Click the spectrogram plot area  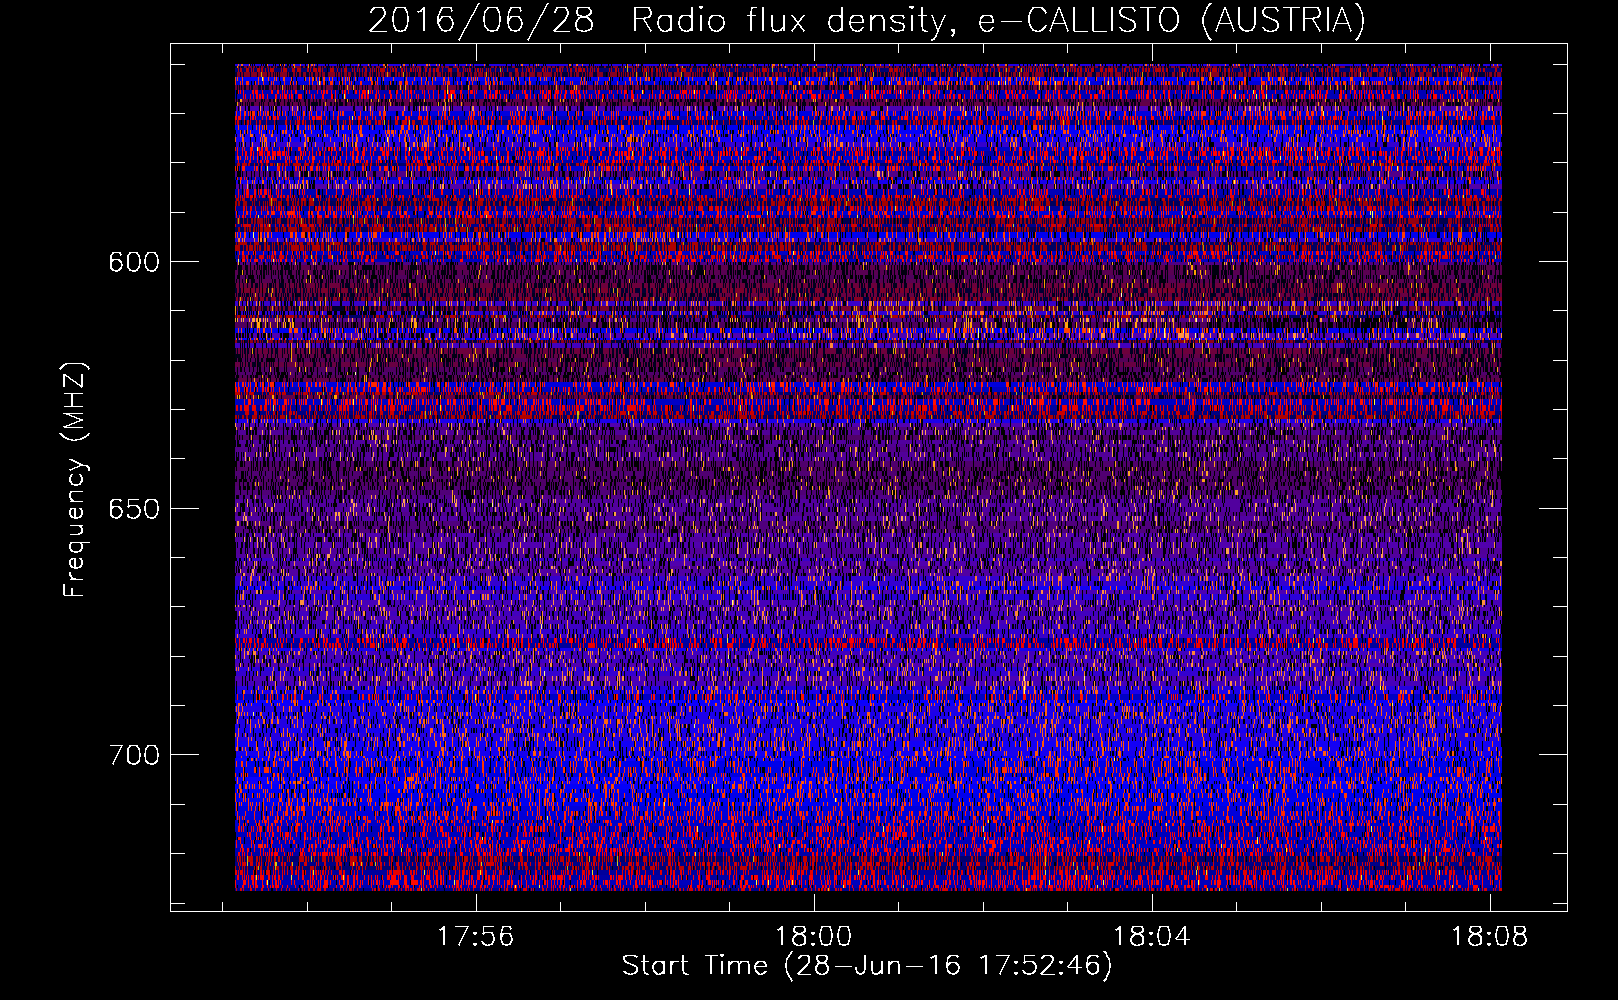pyautogui.click(x=868, y=477)
